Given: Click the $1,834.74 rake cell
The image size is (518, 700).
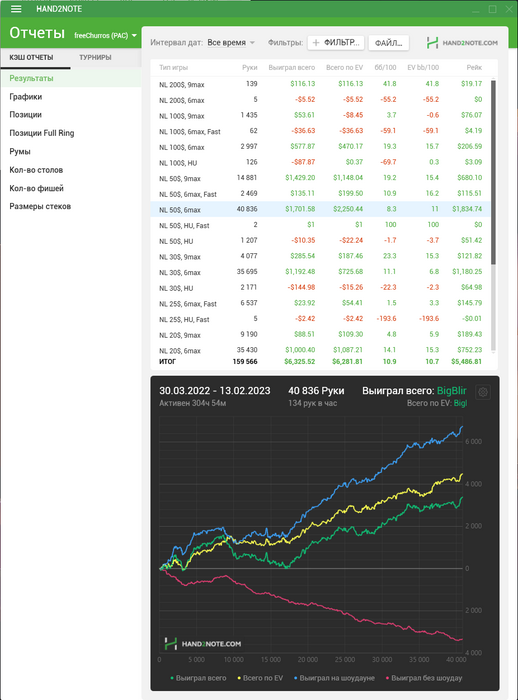Looking at the screenshot, I should click(x=467, y=209).
